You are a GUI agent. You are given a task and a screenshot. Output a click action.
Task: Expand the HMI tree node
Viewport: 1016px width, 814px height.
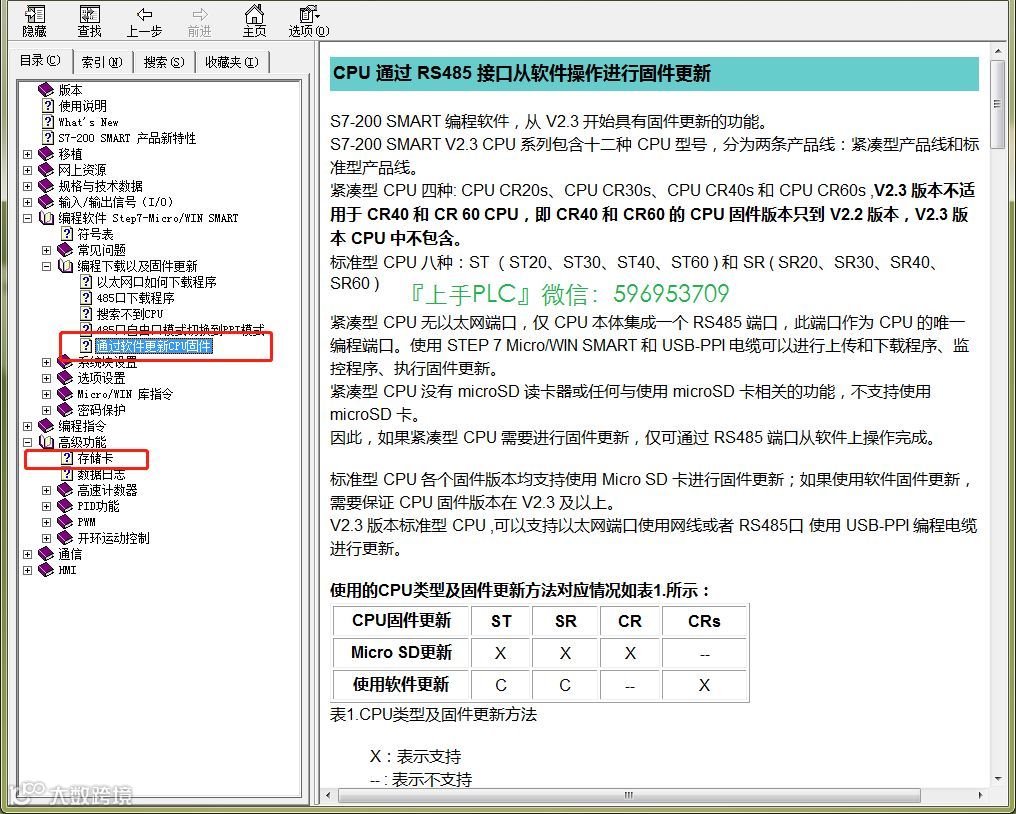click(27, 570)
